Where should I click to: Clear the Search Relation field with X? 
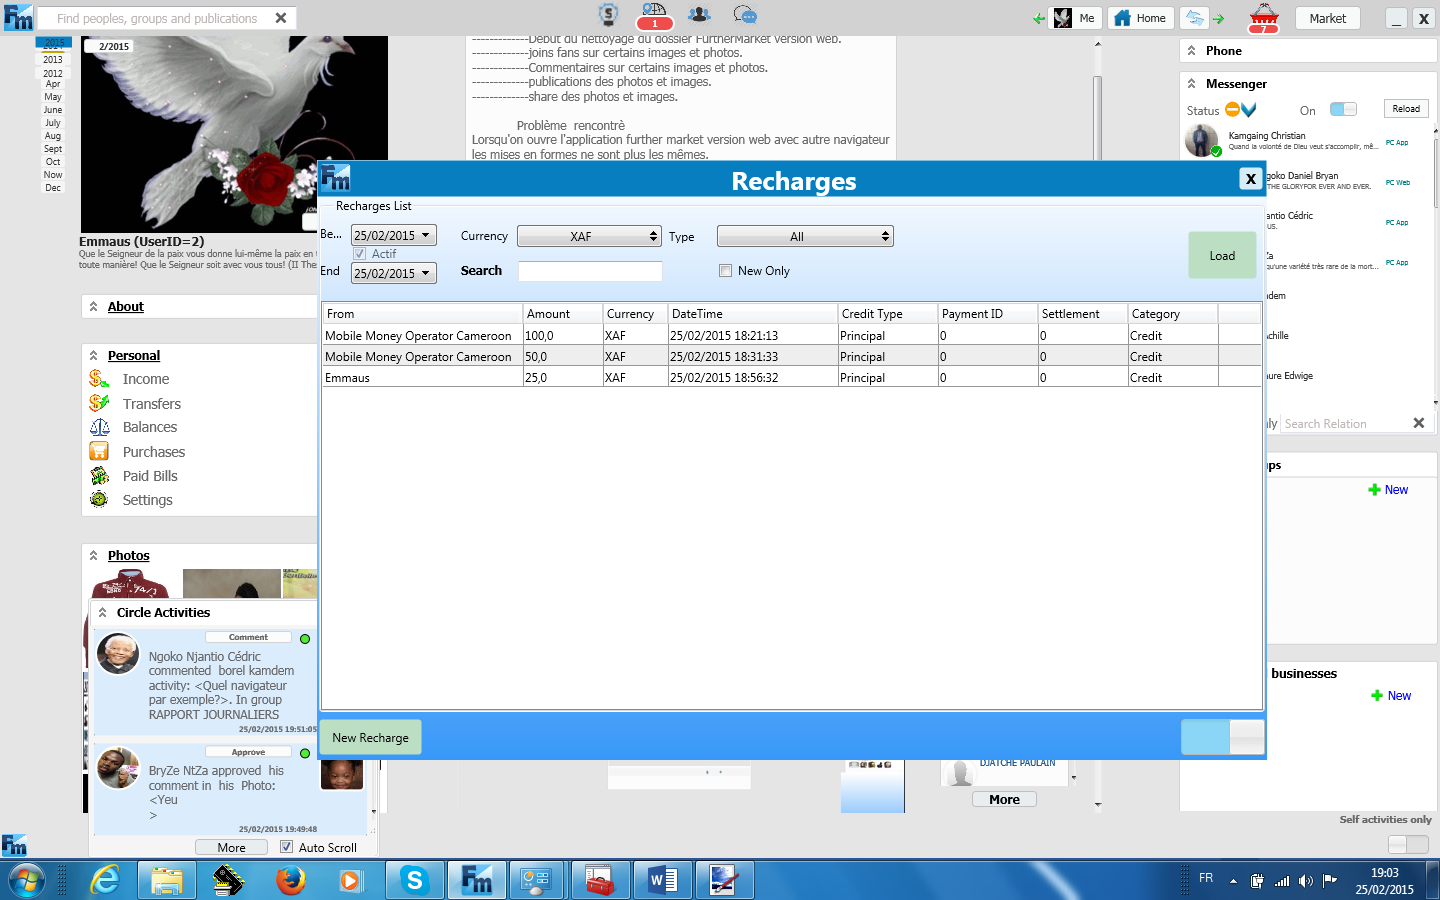tap(1418, 423)
